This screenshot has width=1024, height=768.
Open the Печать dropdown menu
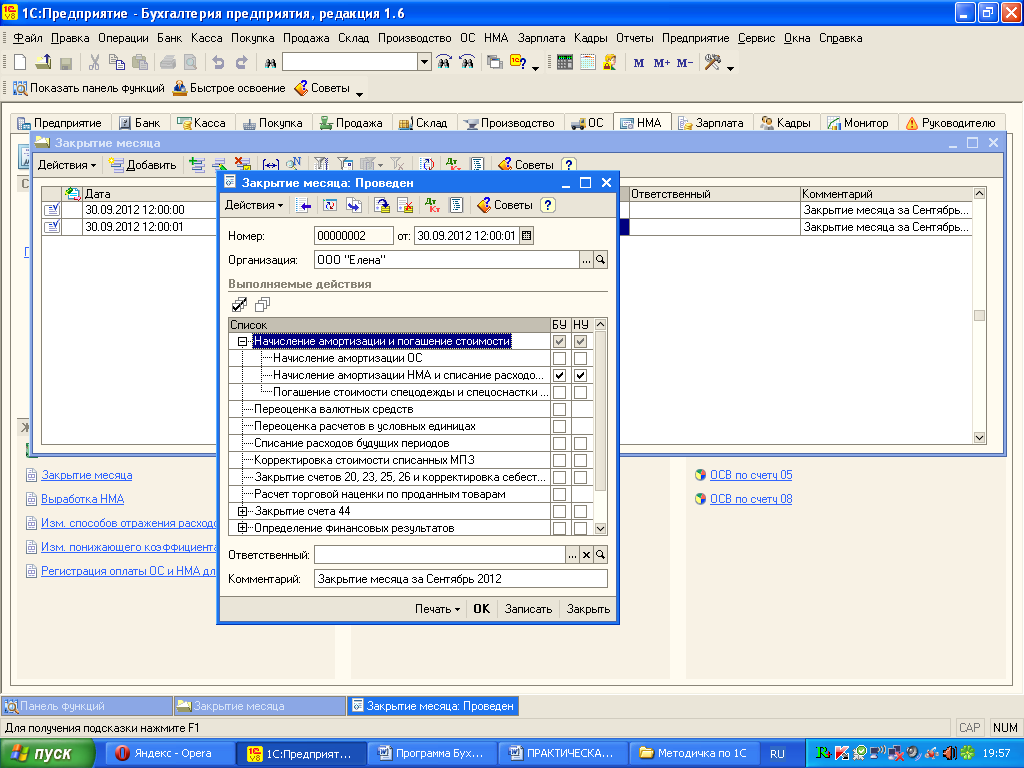pyautogui.click(x=437, y=609)
